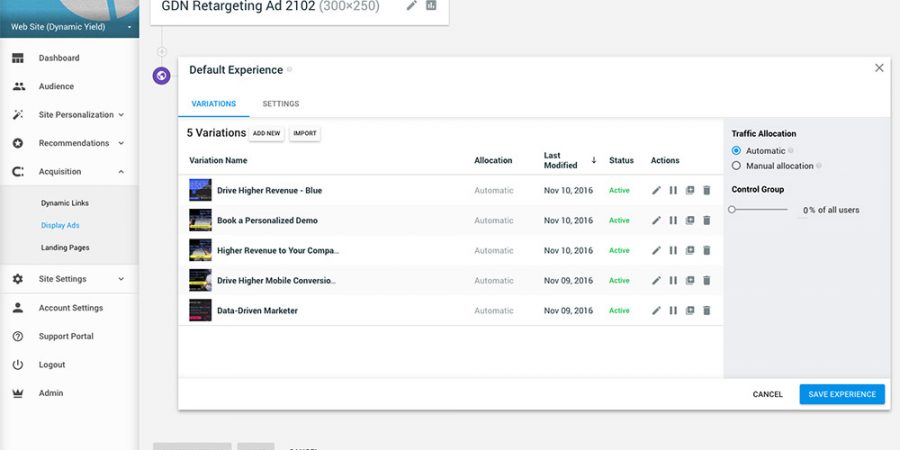The height and width of the screenshot is (450, 900).
Task: Duplicate the Drive Higher Mobile Conversio.. variation
Action: 690,281
